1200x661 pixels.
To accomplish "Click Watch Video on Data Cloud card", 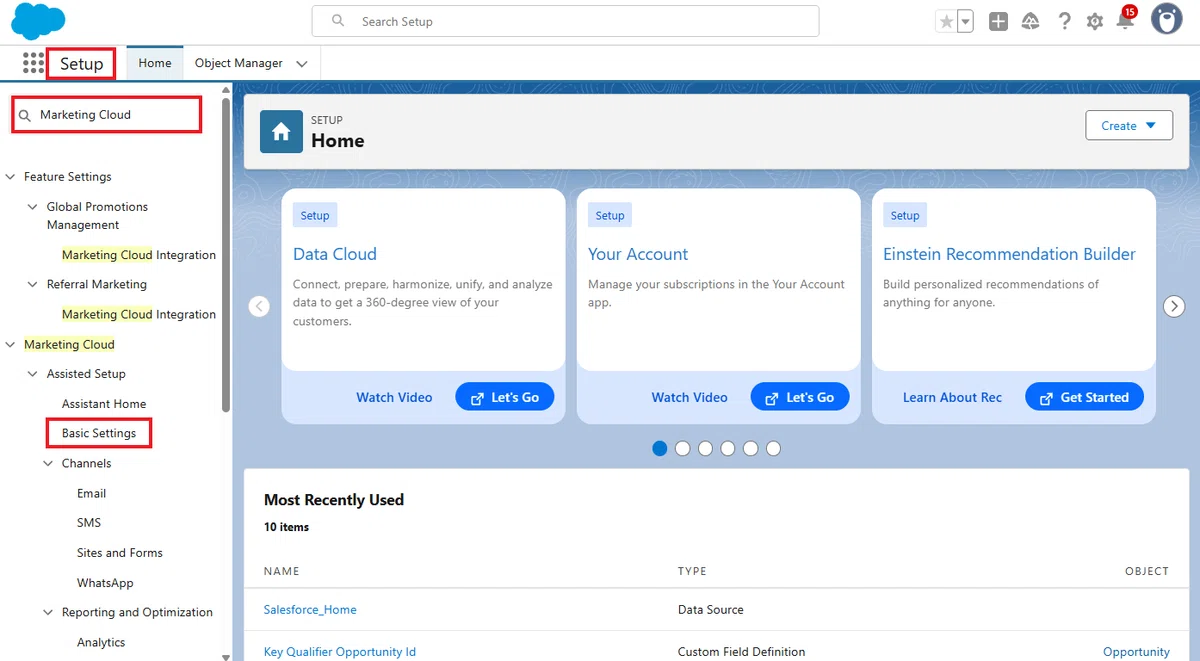I will pyautogui.click(x=394, y=397).
